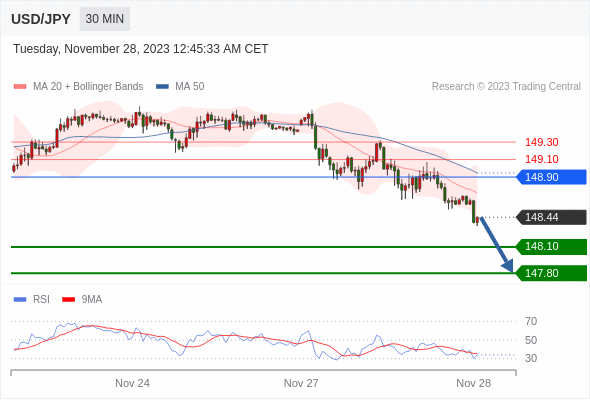Click the RSI 50 level label
The image size is (590, 400).
click(x=531, y=340)
